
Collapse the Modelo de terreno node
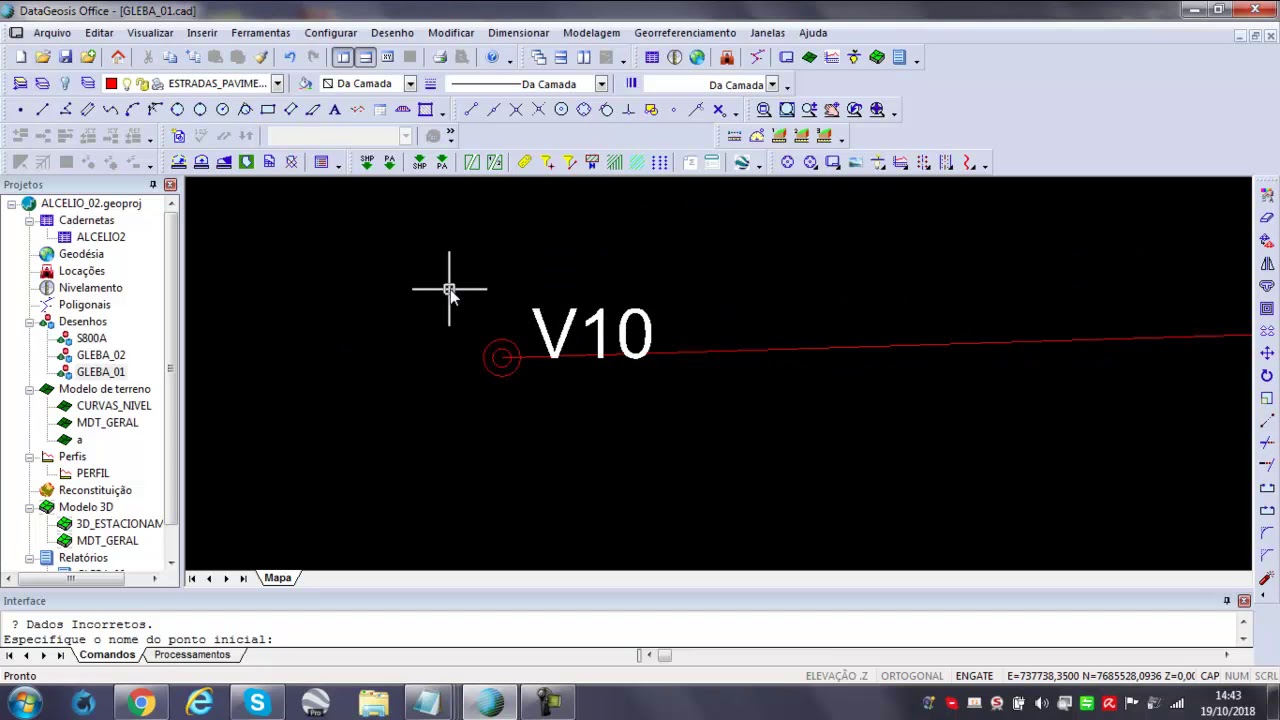[30, 389]
